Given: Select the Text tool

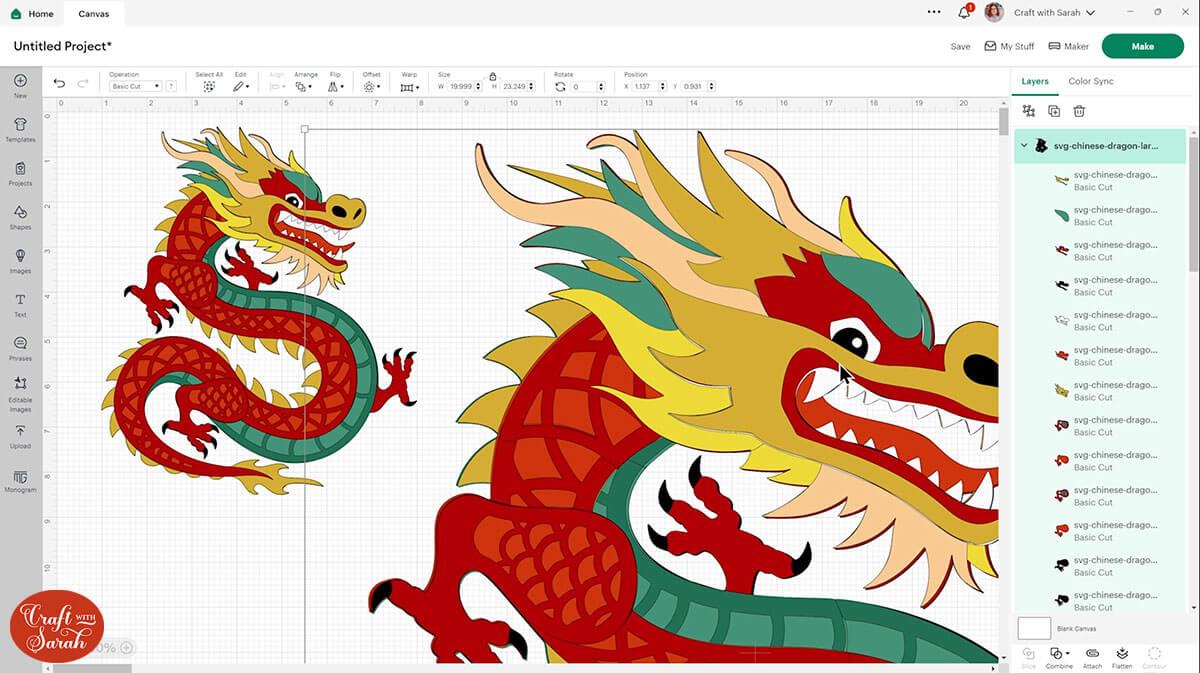Looking at the screenshot, I should [x=20, y=304].
